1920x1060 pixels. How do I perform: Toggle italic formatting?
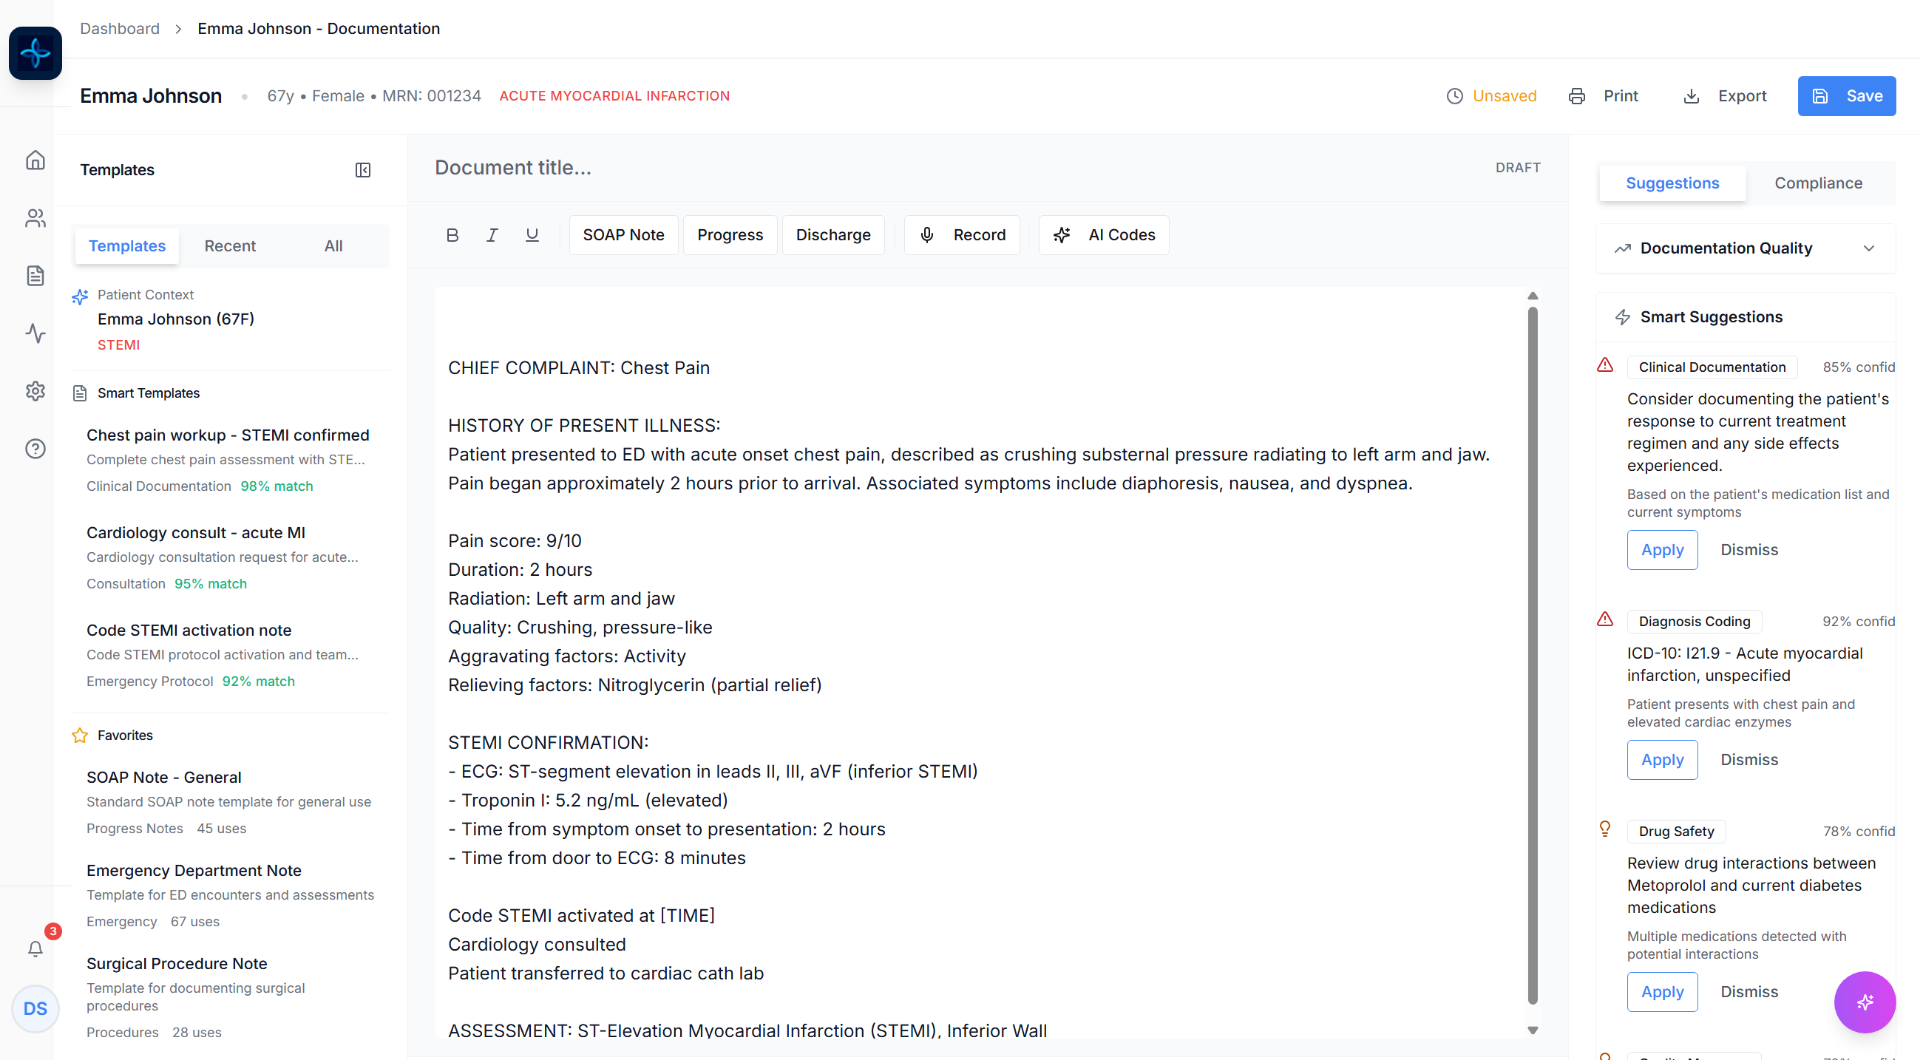pyautogui.click(x=492, y=235)
